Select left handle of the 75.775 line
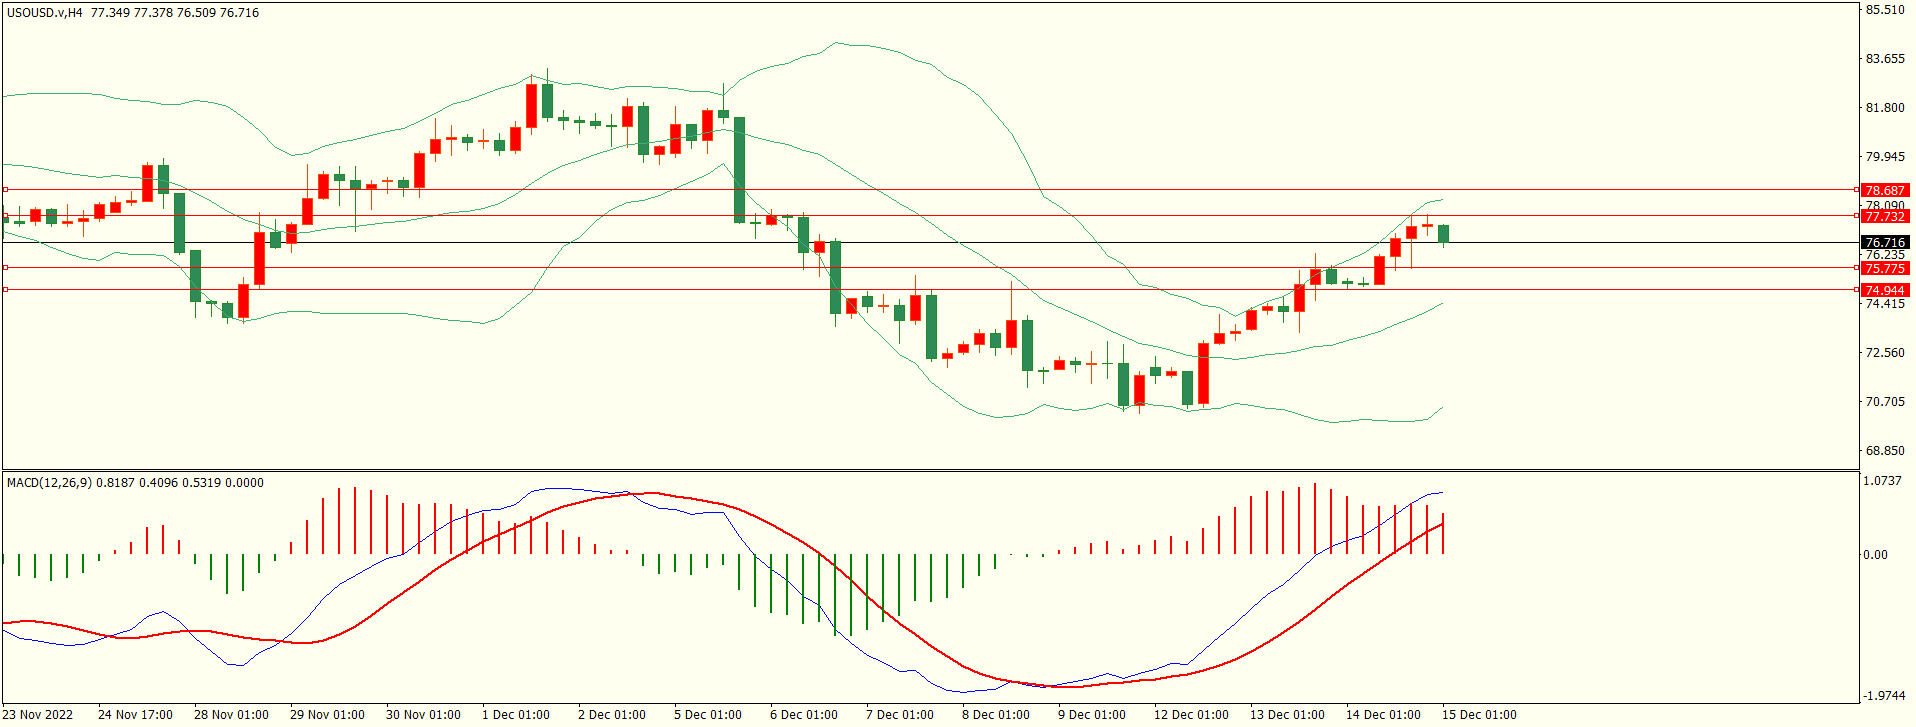The width and height of the screenshot is (1916, 727). coord(5,267)
